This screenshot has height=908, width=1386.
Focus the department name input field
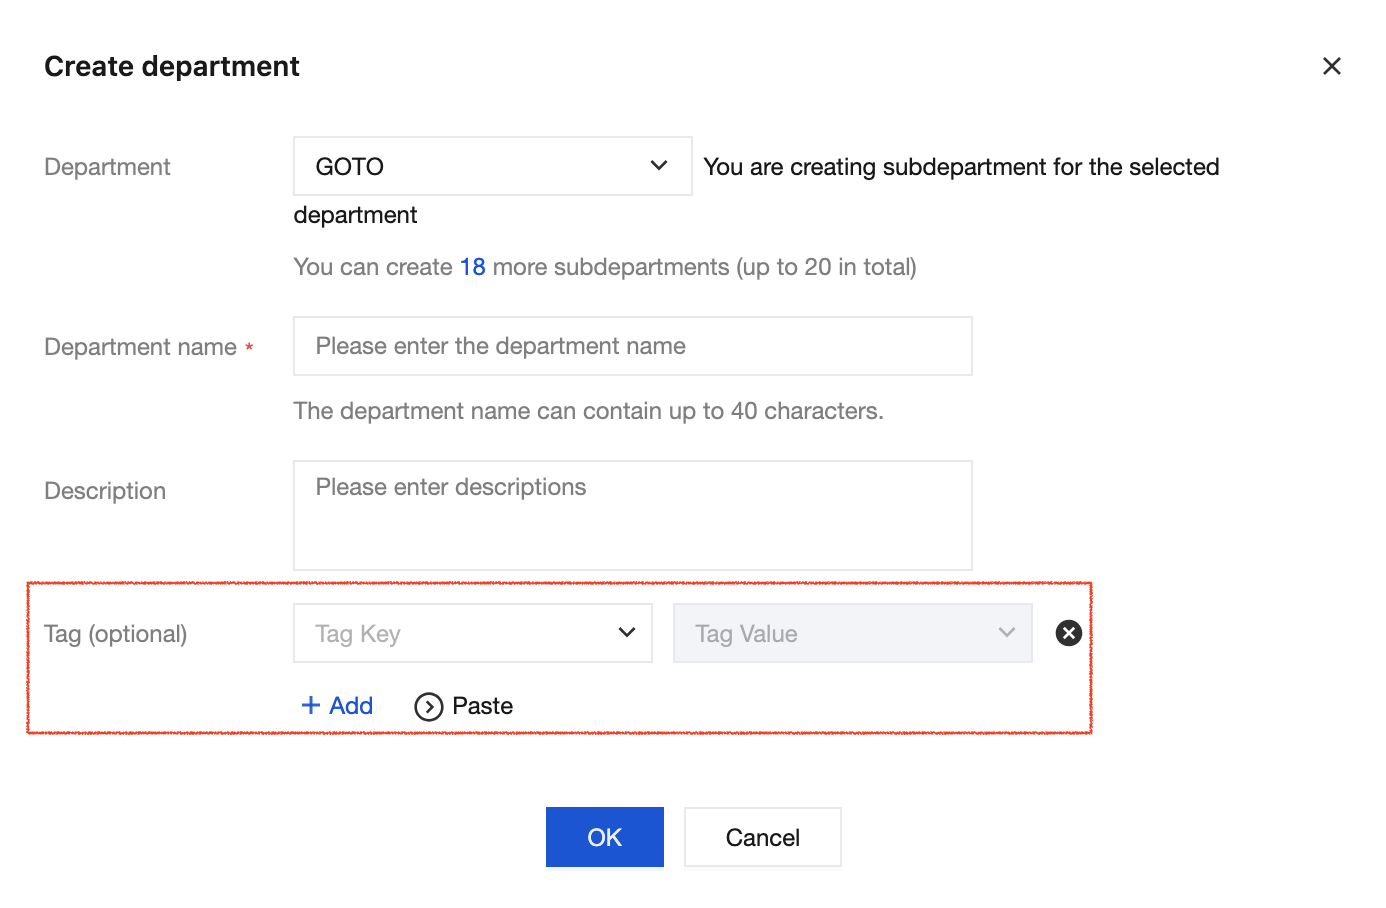click(632, 346)
